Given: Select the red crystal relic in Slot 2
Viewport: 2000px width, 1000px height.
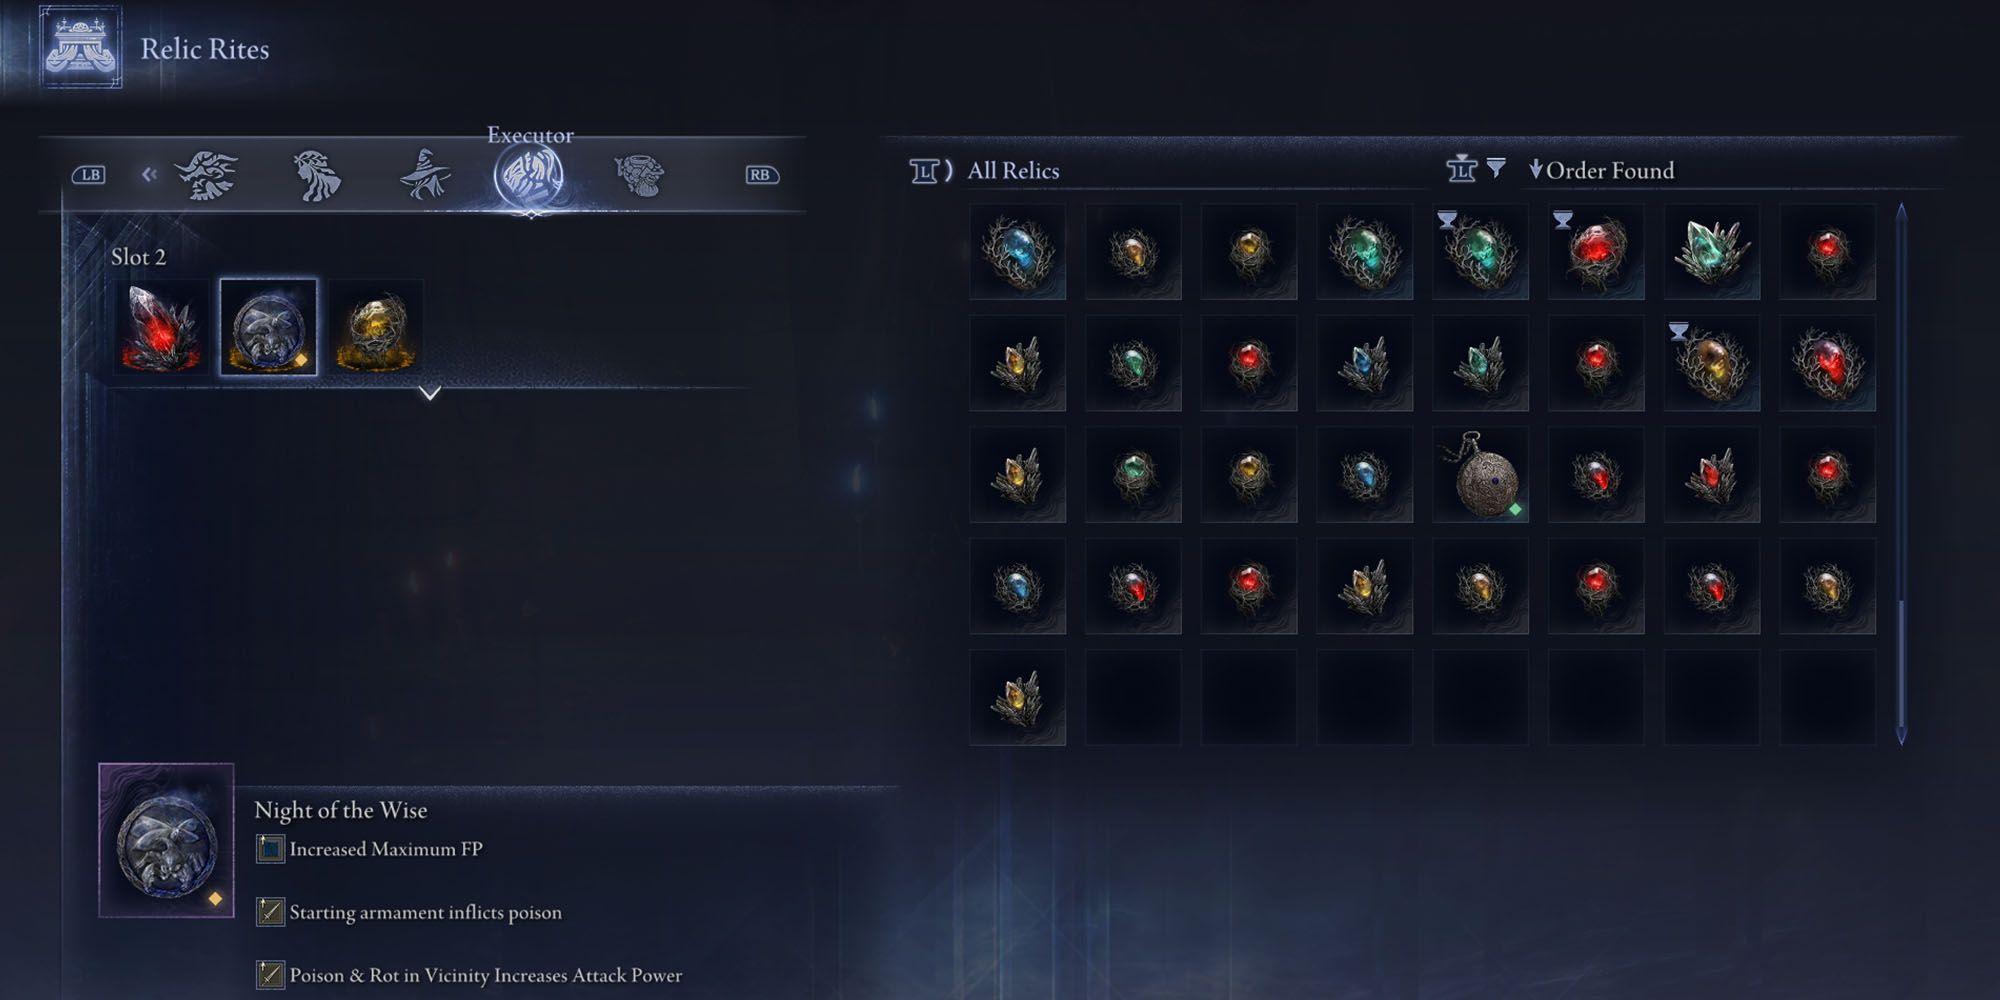Looking at the screenshot, I should [162, 328].
